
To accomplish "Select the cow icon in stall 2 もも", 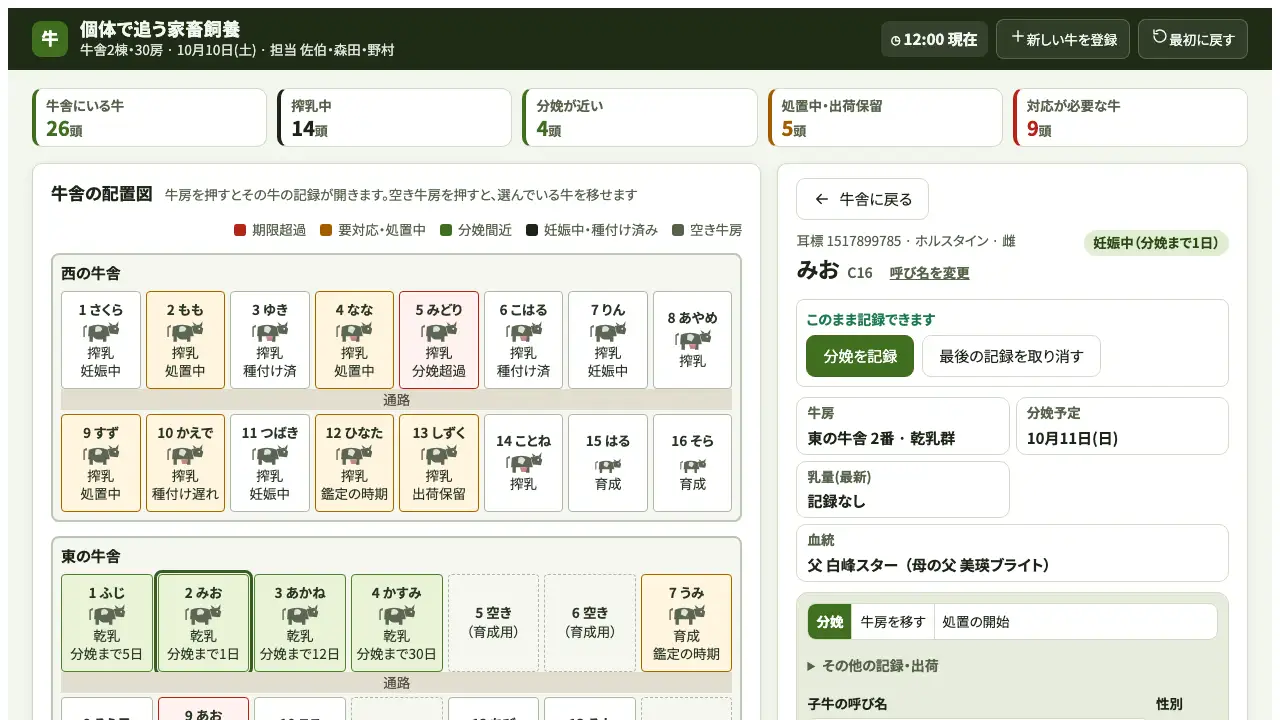I will click(185, 332).
